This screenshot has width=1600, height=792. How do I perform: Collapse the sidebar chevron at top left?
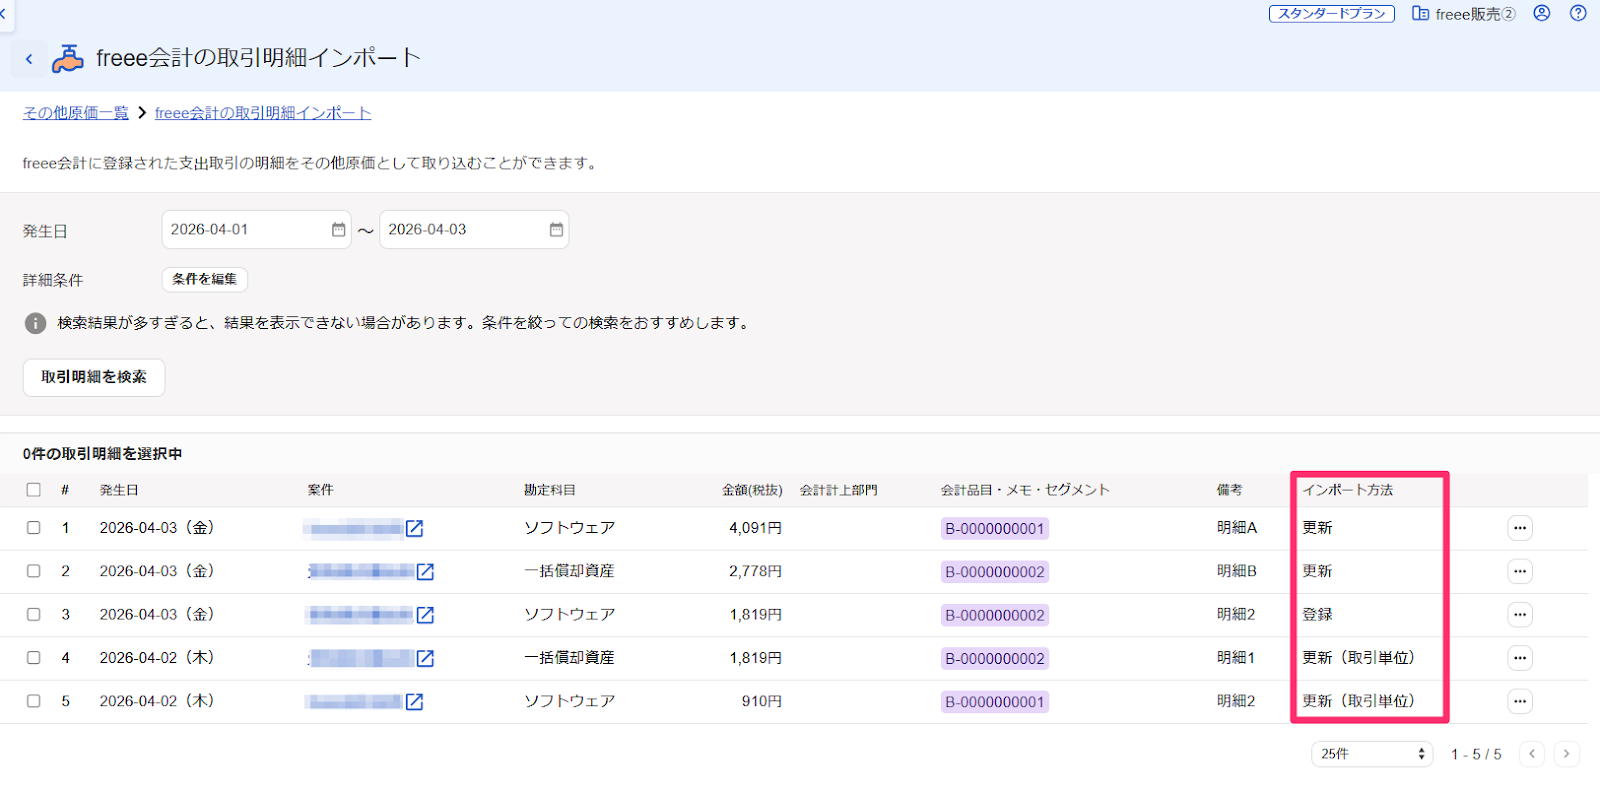pos(4,14)
